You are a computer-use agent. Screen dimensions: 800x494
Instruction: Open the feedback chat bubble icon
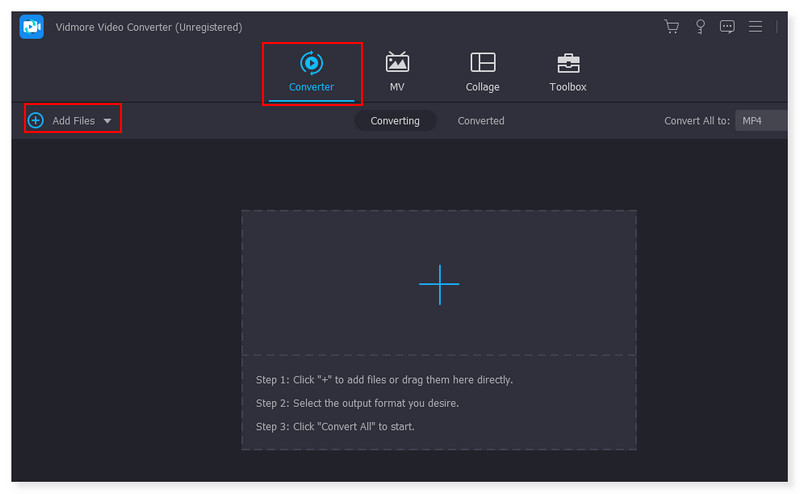point(727,27)
